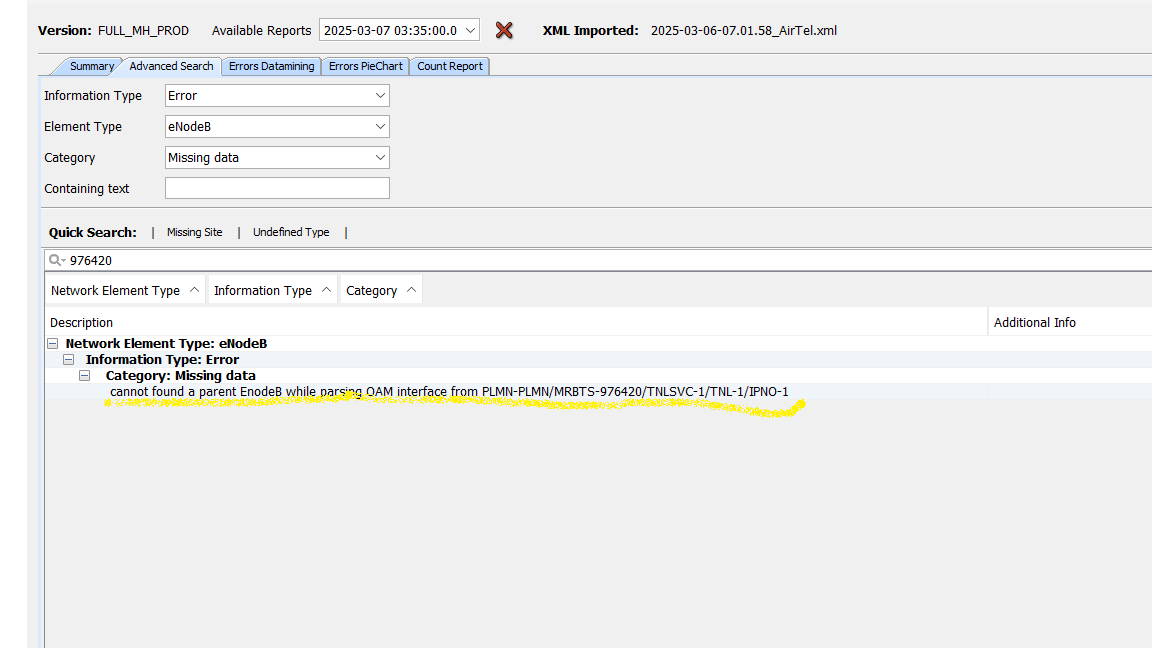Switch to the Summary tab
Viewport: 1152px width, 648px height.
click(x=91, y=66)
